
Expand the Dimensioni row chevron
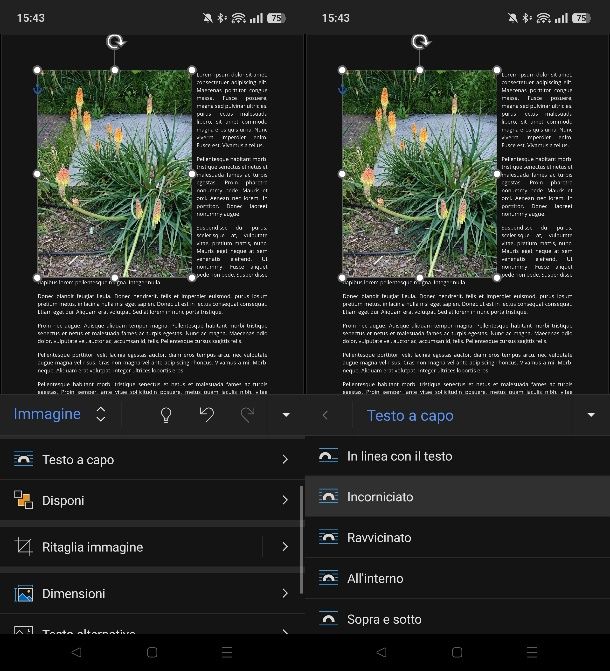[x=285, y=594]
